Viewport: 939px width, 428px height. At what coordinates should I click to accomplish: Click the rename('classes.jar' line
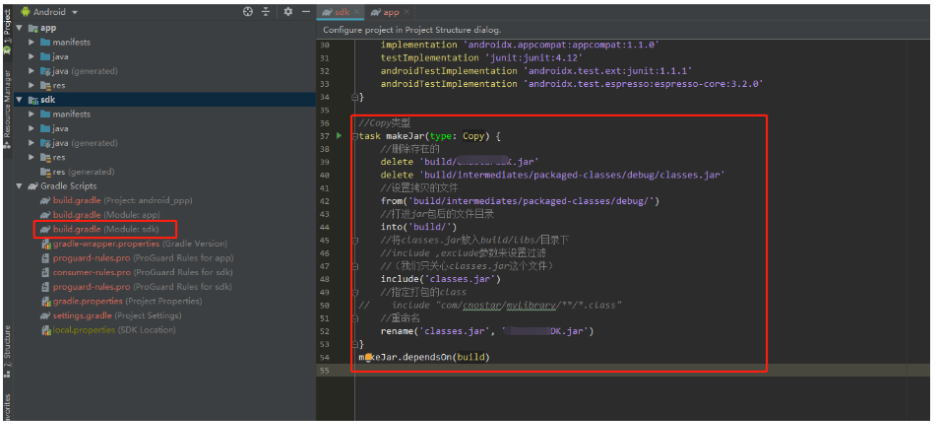pyautogui.click(x=487, y=331)
